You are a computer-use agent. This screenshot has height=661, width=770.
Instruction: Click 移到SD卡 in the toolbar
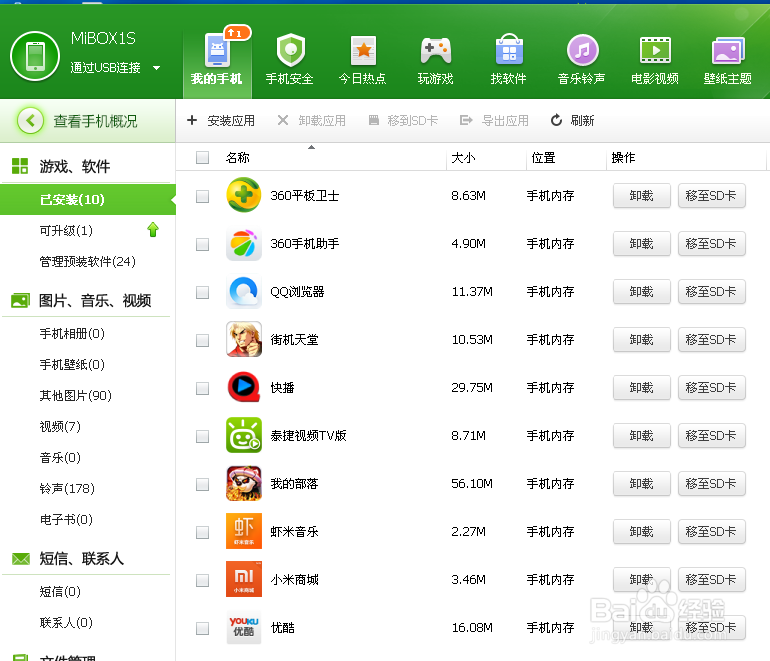[403, 120]
